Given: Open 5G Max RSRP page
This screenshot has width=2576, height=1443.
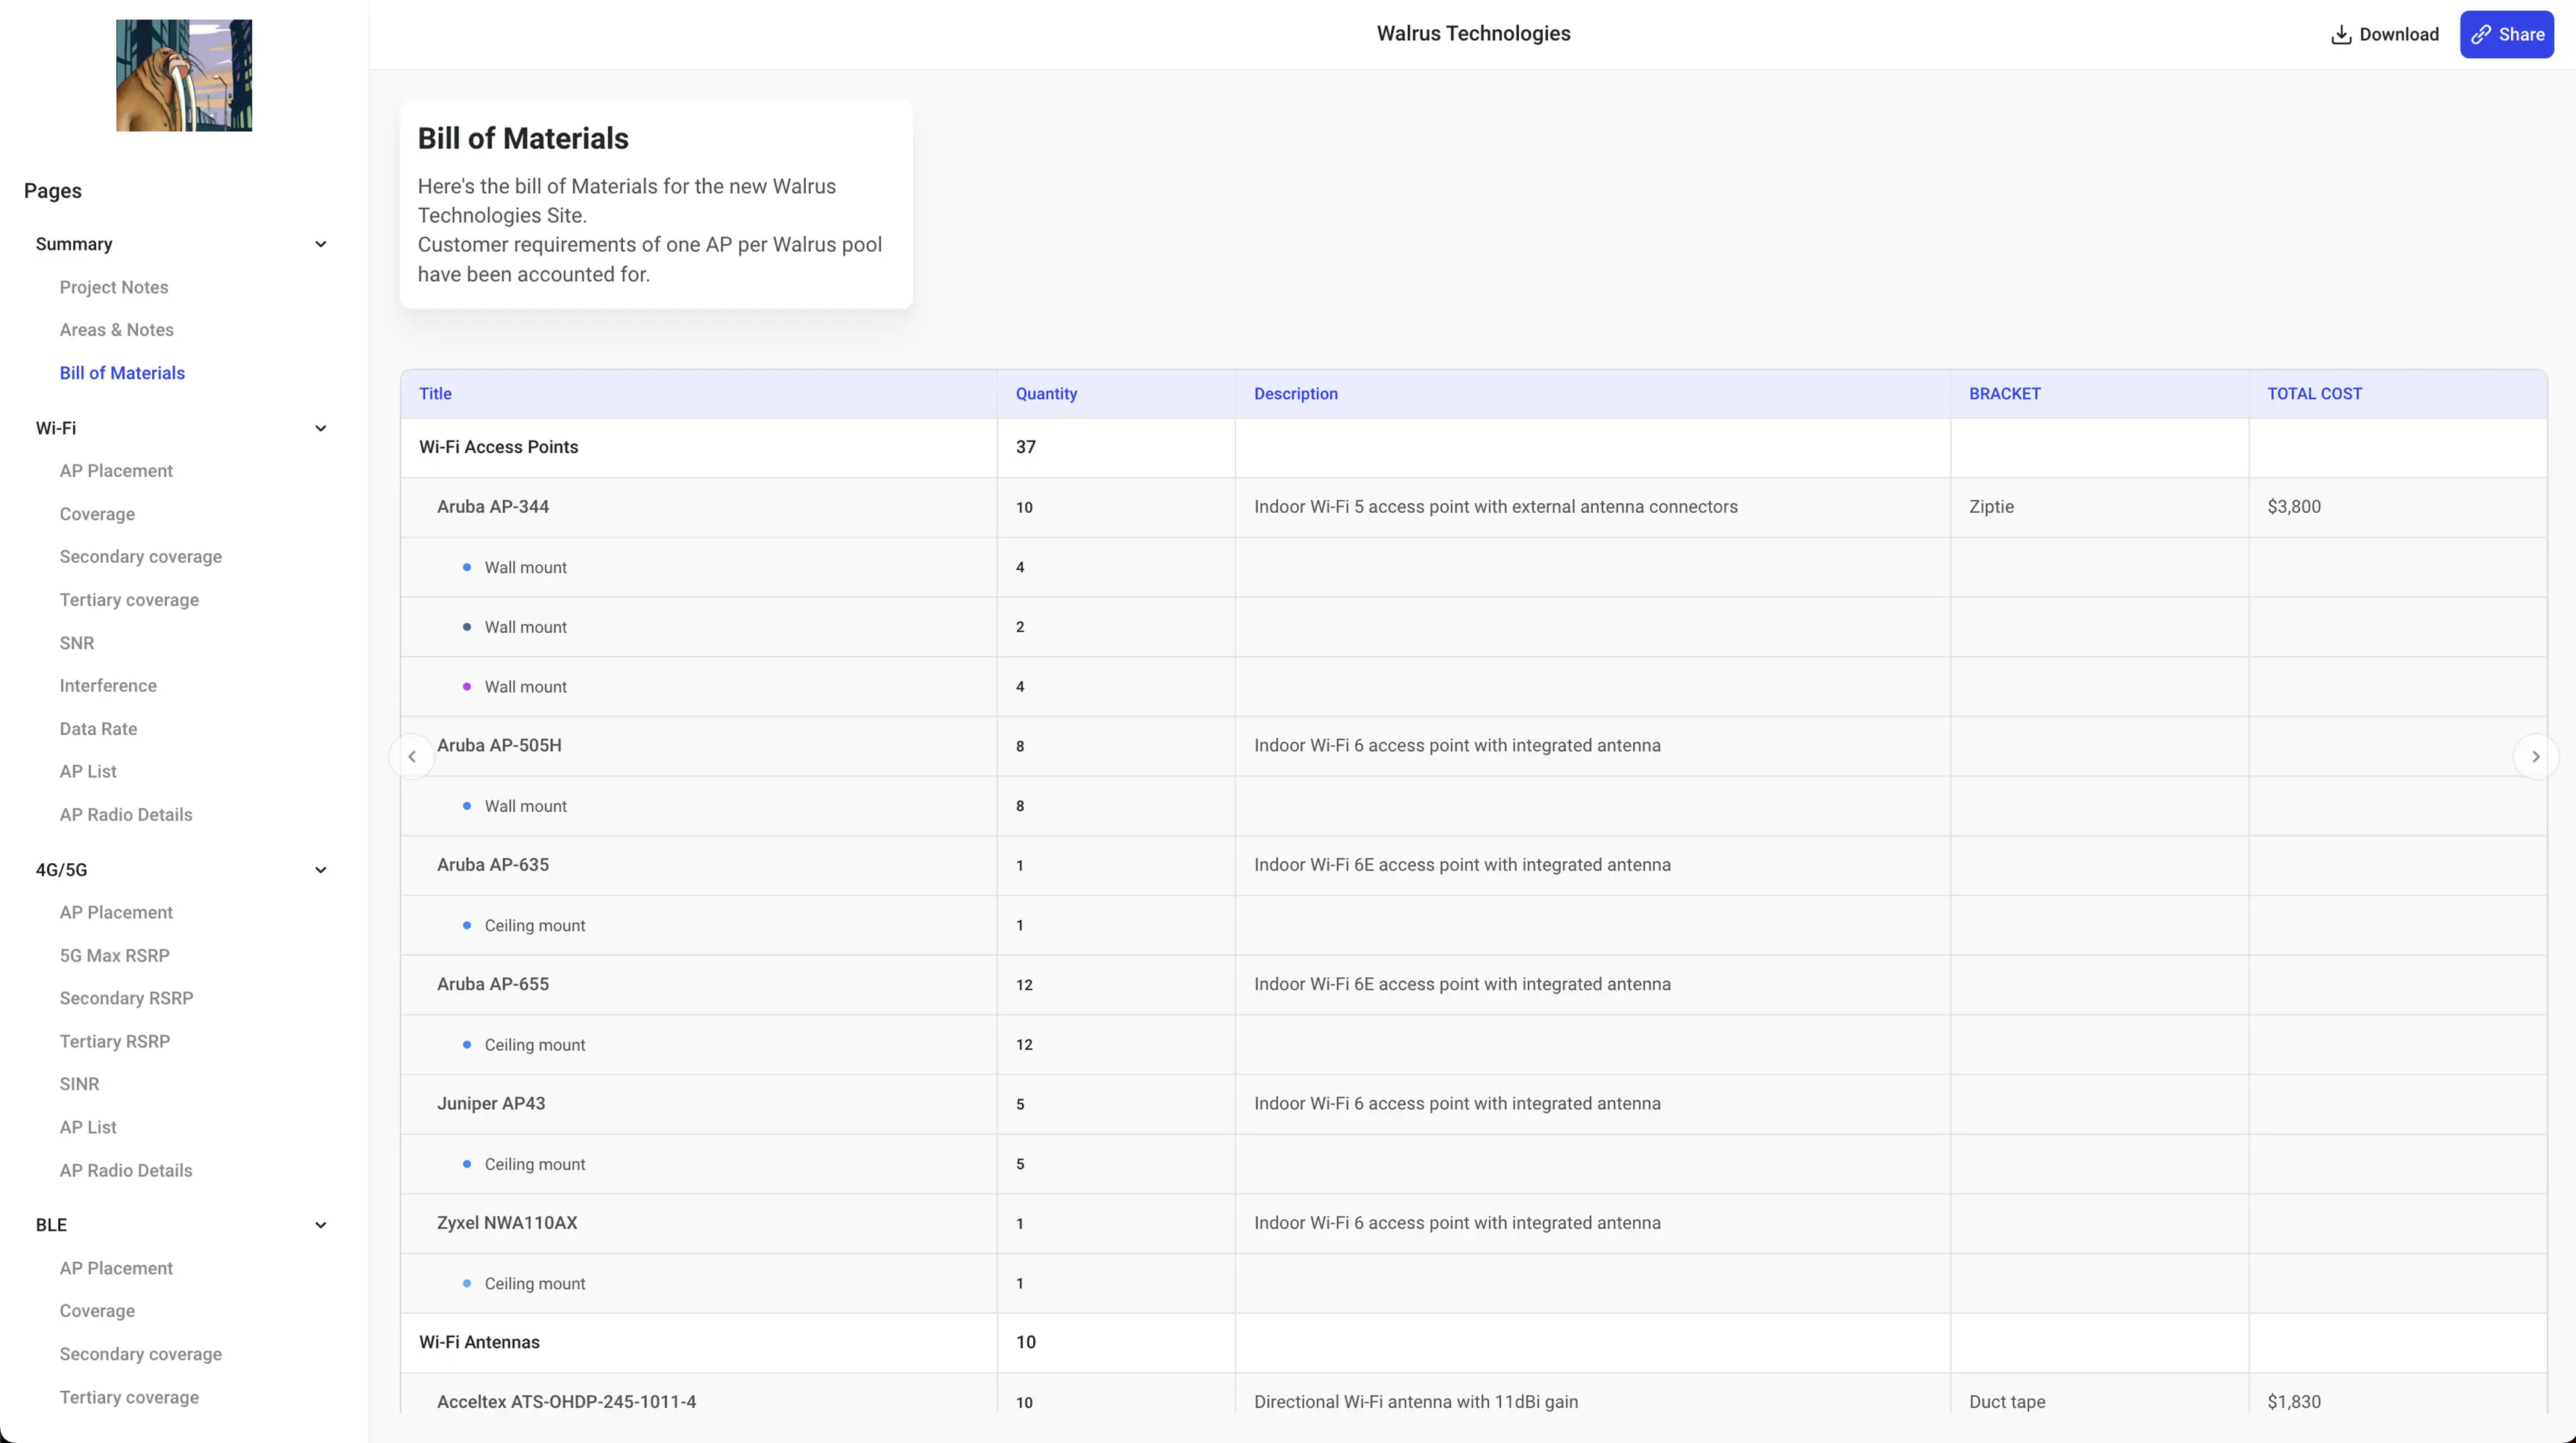Looking at the screenshot, I should click(115, 956).
